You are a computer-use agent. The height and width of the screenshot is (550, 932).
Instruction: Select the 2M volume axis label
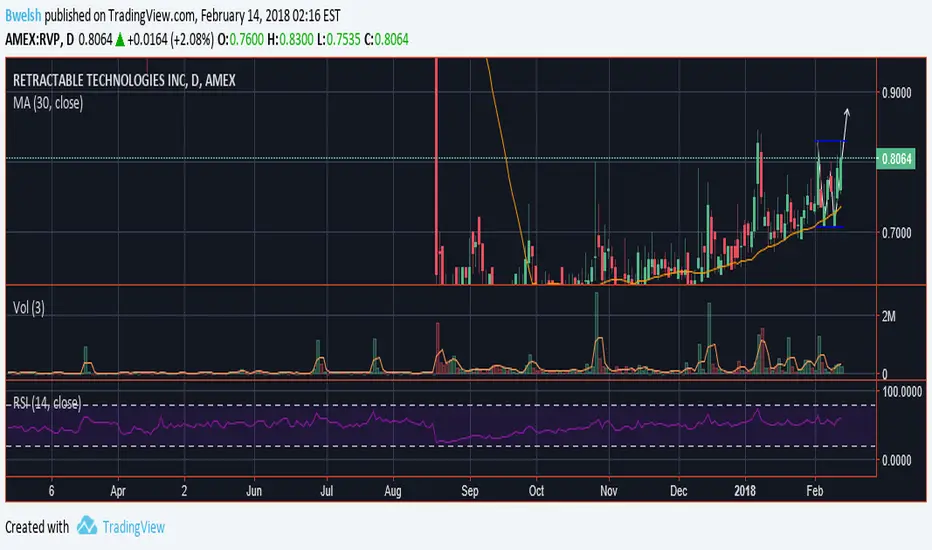pyautogui.click(x=889, y=316)
